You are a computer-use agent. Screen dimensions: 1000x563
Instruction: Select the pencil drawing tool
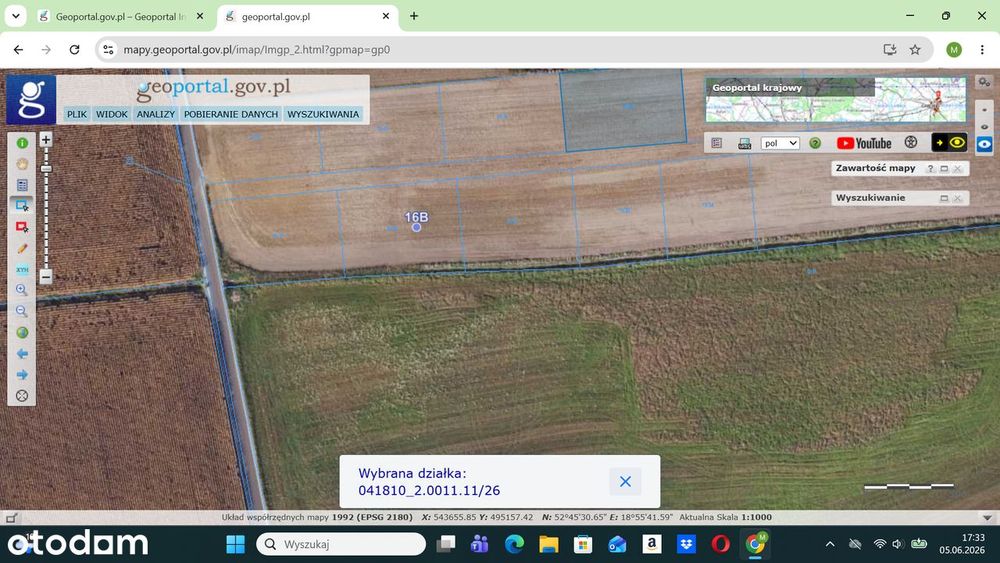pos(22,248)
